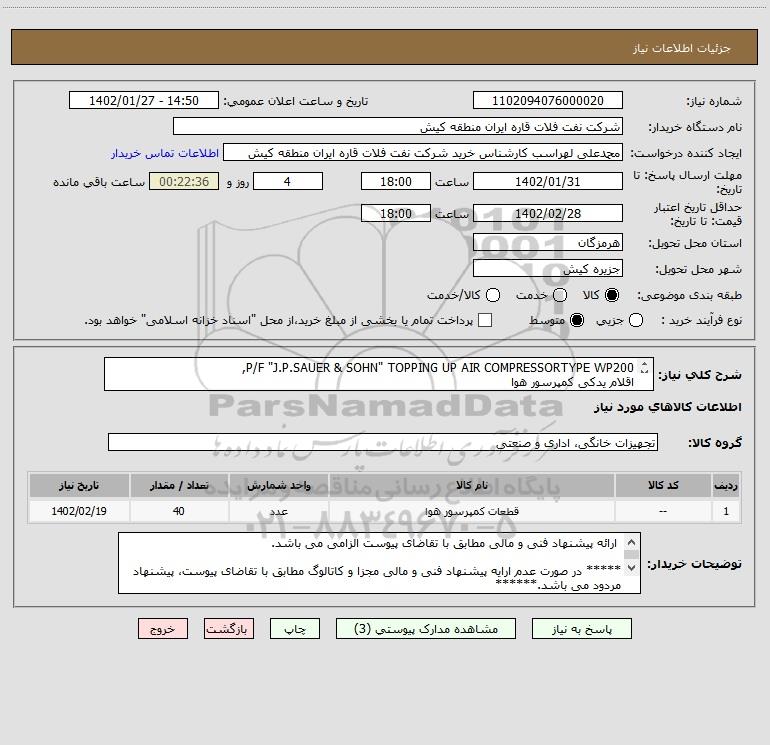Screen dimensions: 770x745
Task: Click the نام دستگاه خریدار field
Action: click(398, 126)
